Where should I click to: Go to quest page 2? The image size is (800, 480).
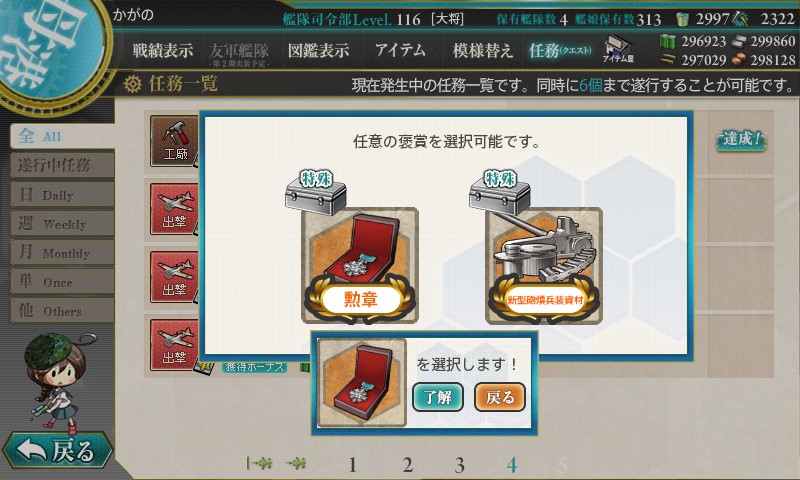407,465
